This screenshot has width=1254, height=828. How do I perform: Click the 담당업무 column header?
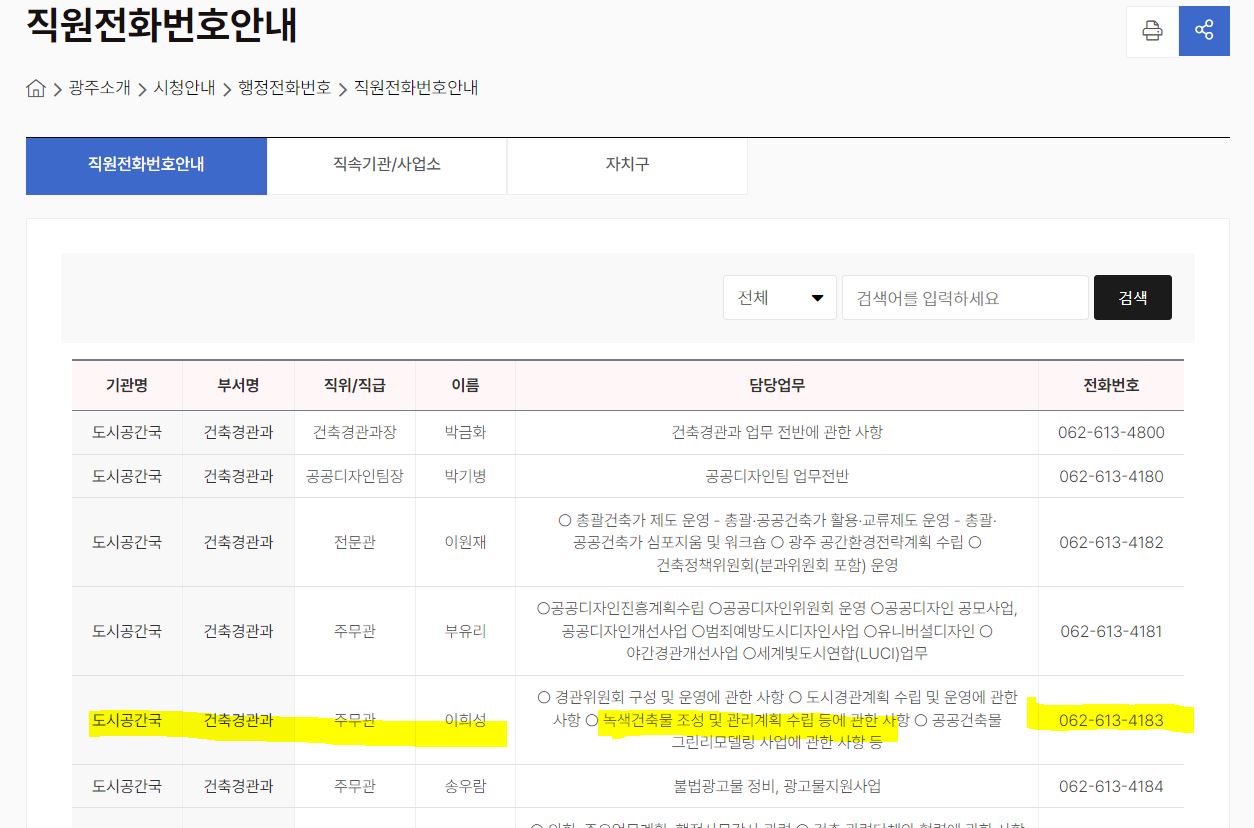tap(776, 385)
